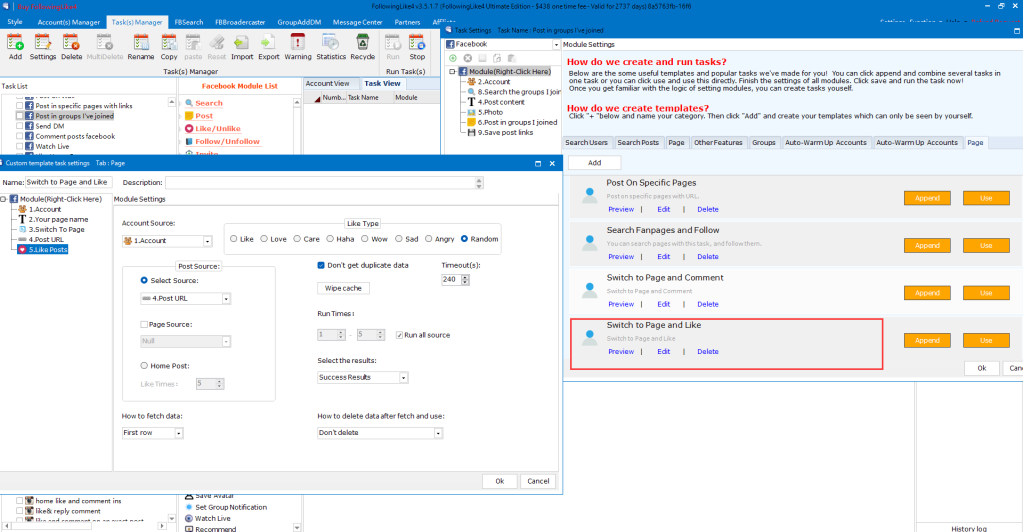Select the Random like type
1023x532 pixels.
[465, 239]
